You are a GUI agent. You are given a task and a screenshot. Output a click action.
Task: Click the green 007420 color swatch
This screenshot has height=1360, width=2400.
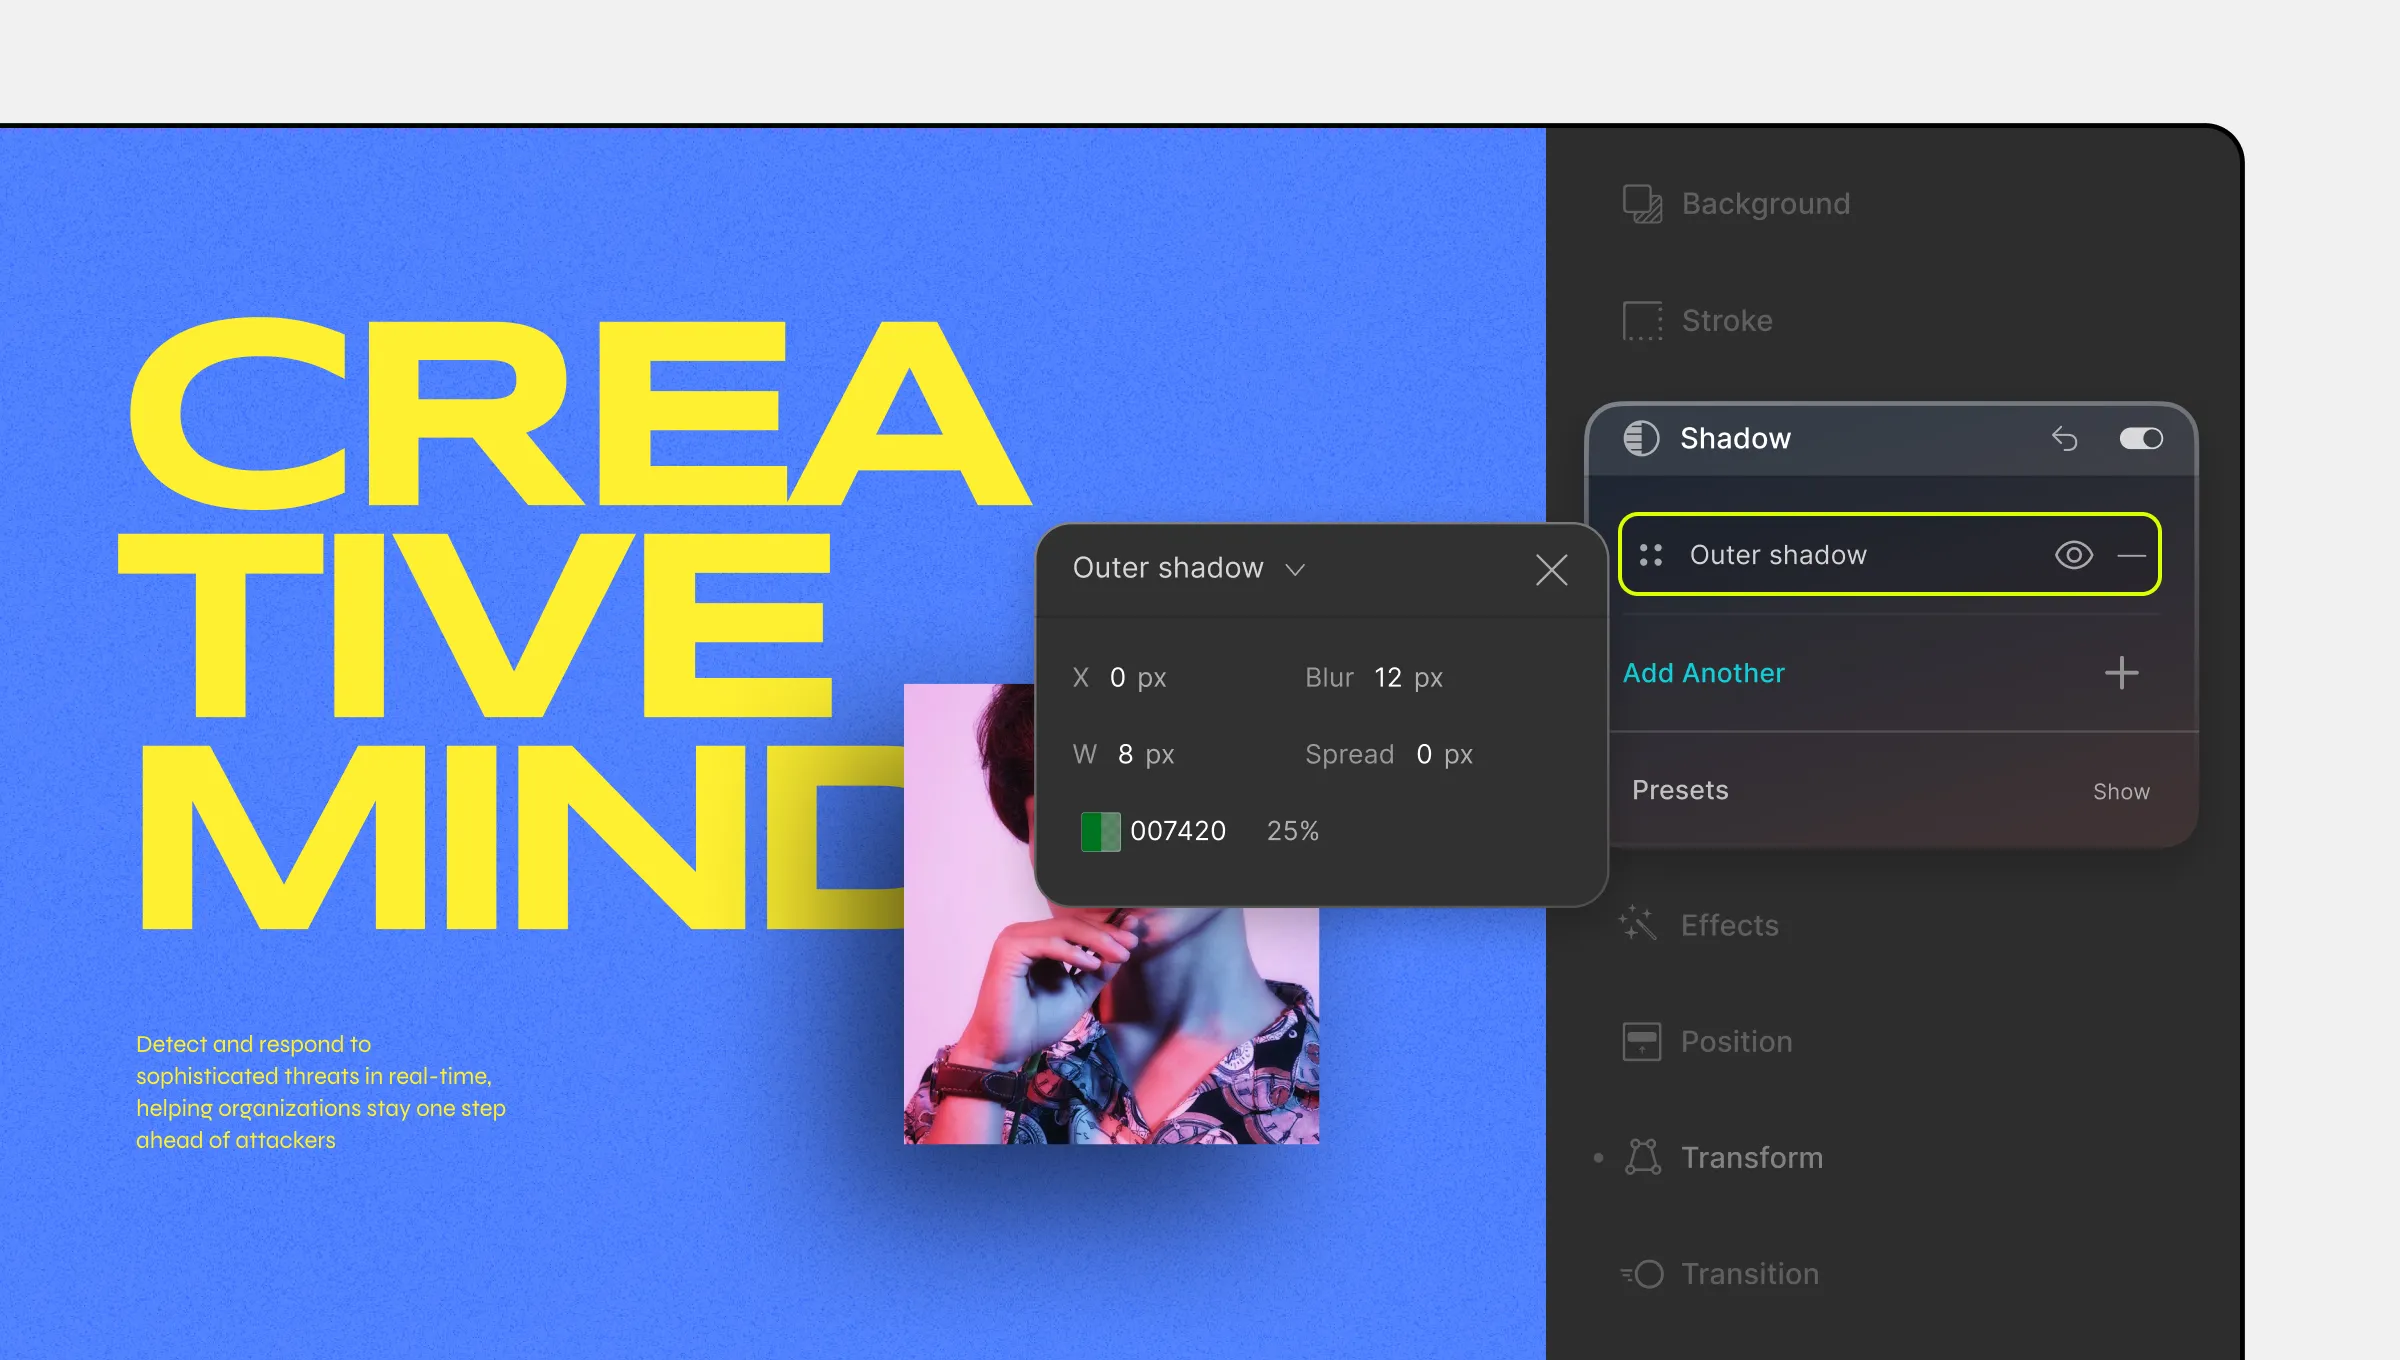tap(1098, 829)
